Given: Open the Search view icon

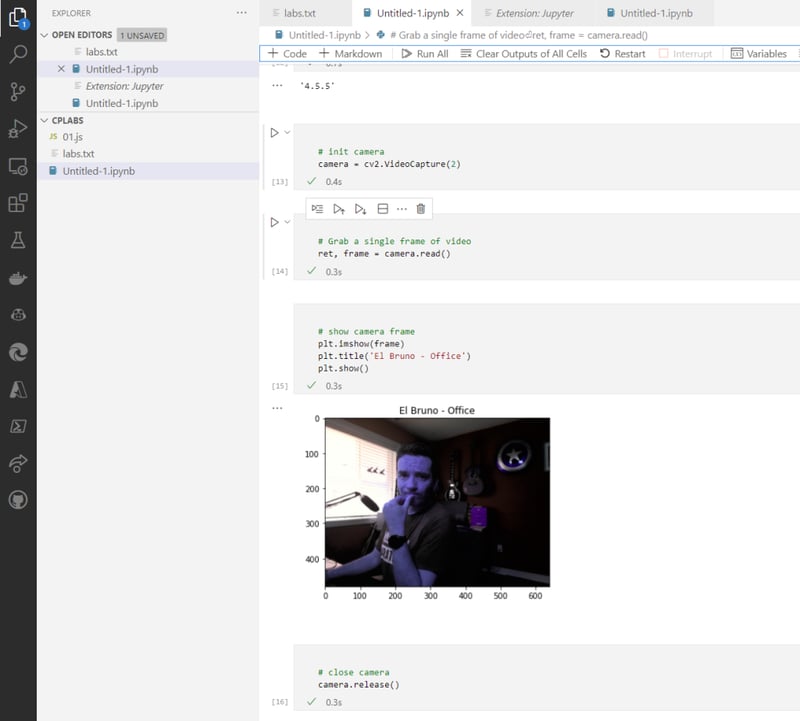Looking at the screenshot, I should pyautogui.click(x=18, y=54).
